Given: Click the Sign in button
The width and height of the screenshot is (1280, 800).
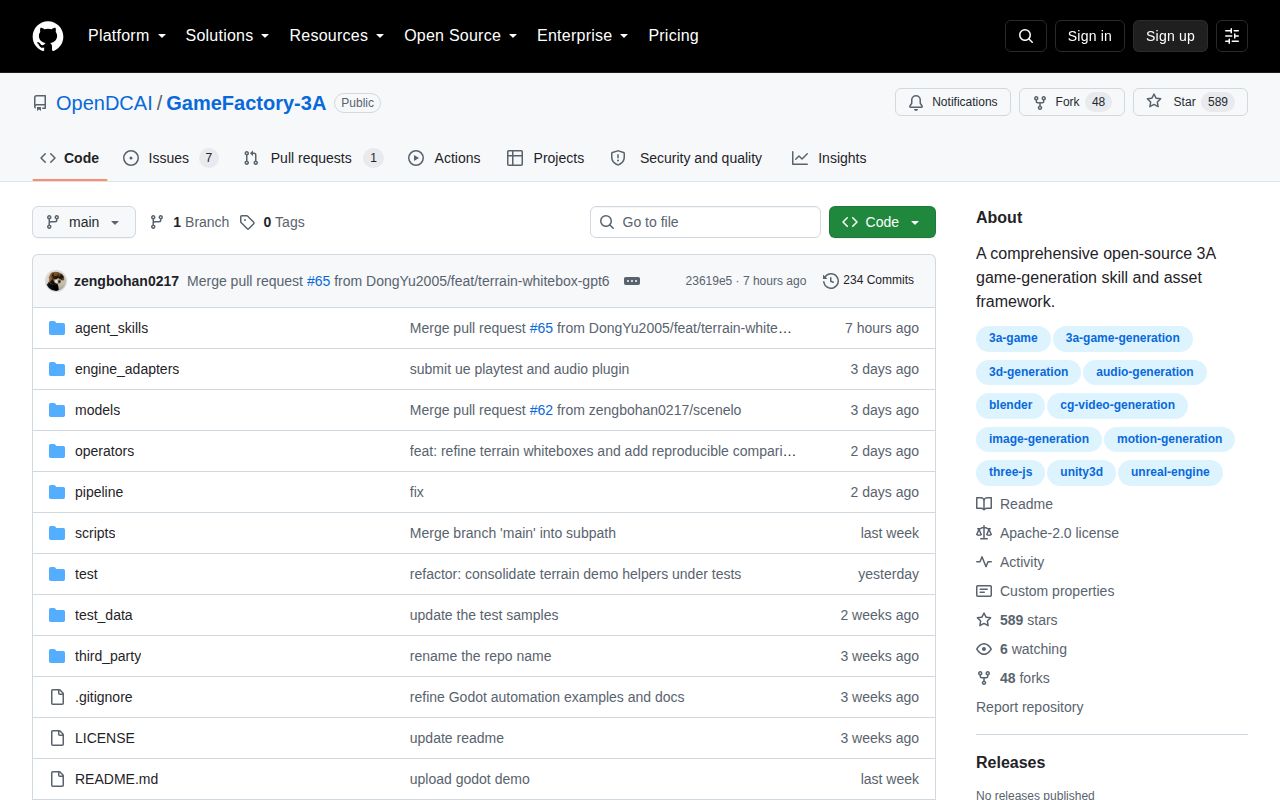Looking at the screenshot, I should [x=1089, y=36].
